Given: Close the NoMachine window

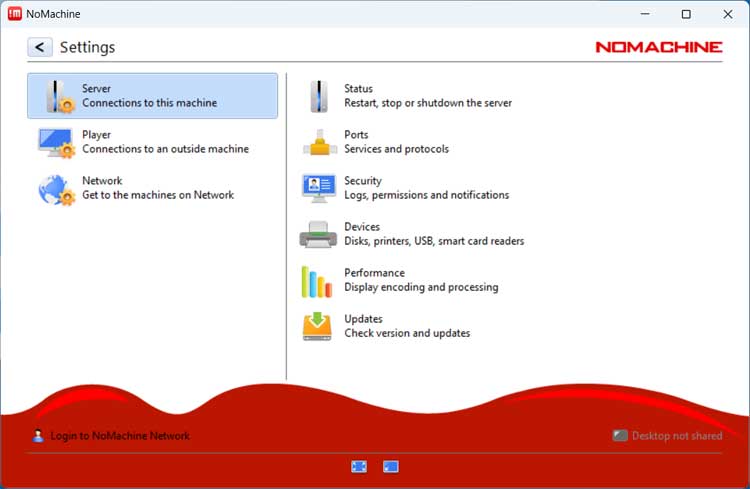Looking at the screenshot, I should pyautogui.click(x=728, y=14).
